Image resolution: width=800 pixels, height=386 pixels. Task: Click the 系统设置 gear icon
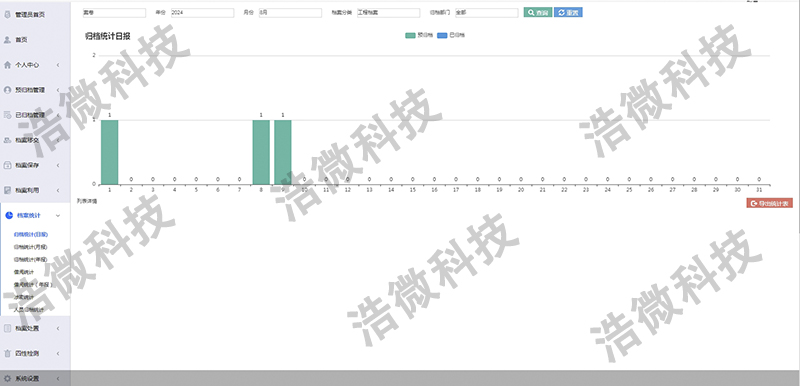tap(7, 378)
